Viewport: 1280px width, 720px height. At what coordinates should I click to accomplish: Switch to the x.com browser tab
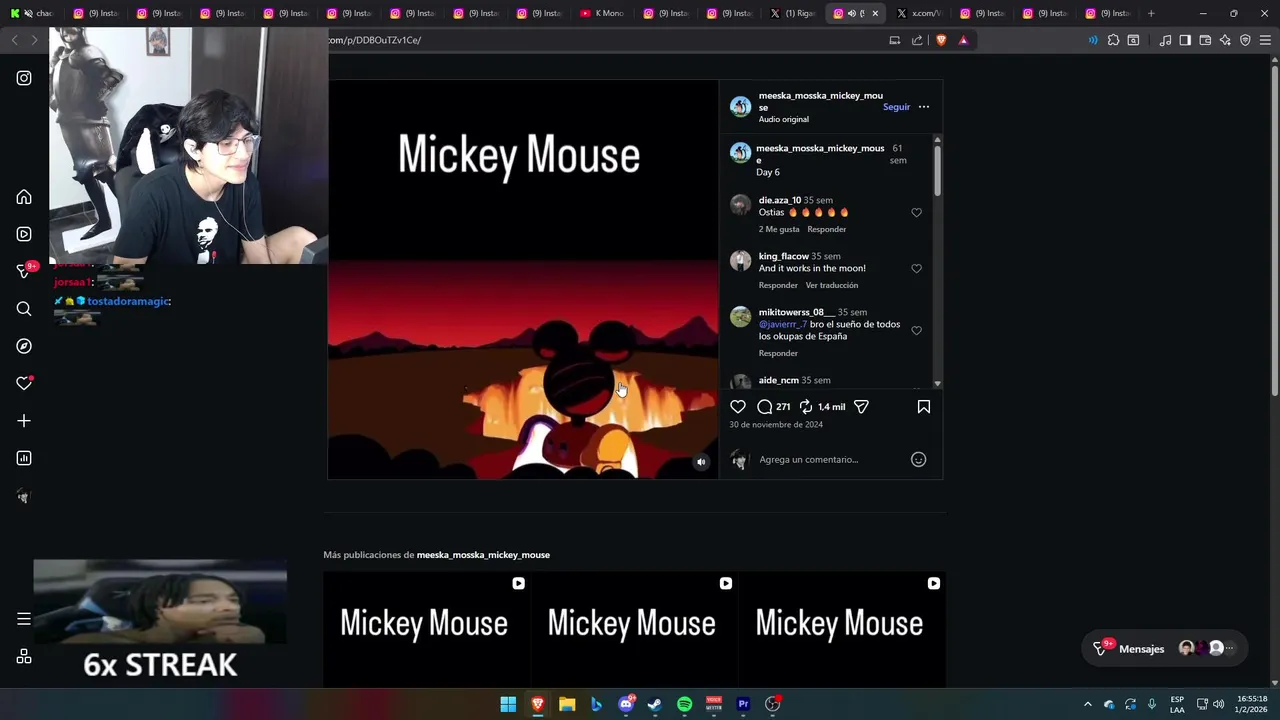(920, 13)
